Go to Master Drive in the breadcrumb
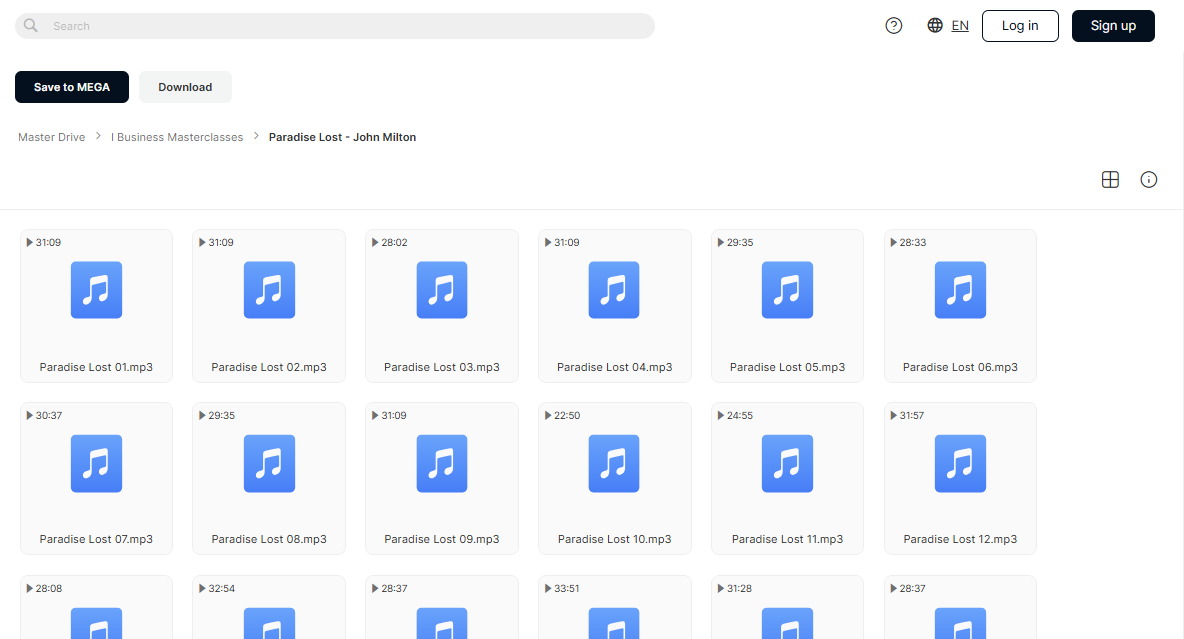 pyautogui.click(x=51, y=137)
